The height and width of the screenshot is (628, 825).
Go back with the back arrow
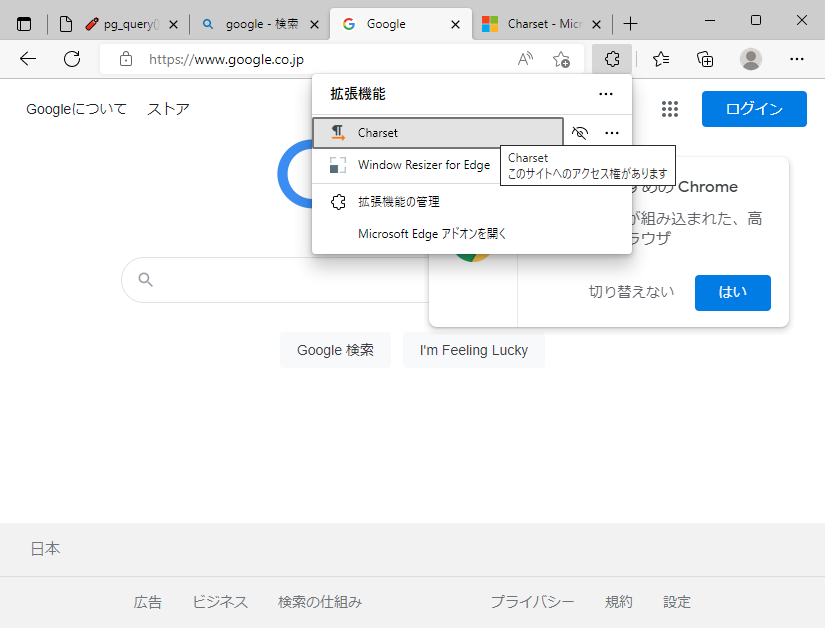(x=28, y=59)
